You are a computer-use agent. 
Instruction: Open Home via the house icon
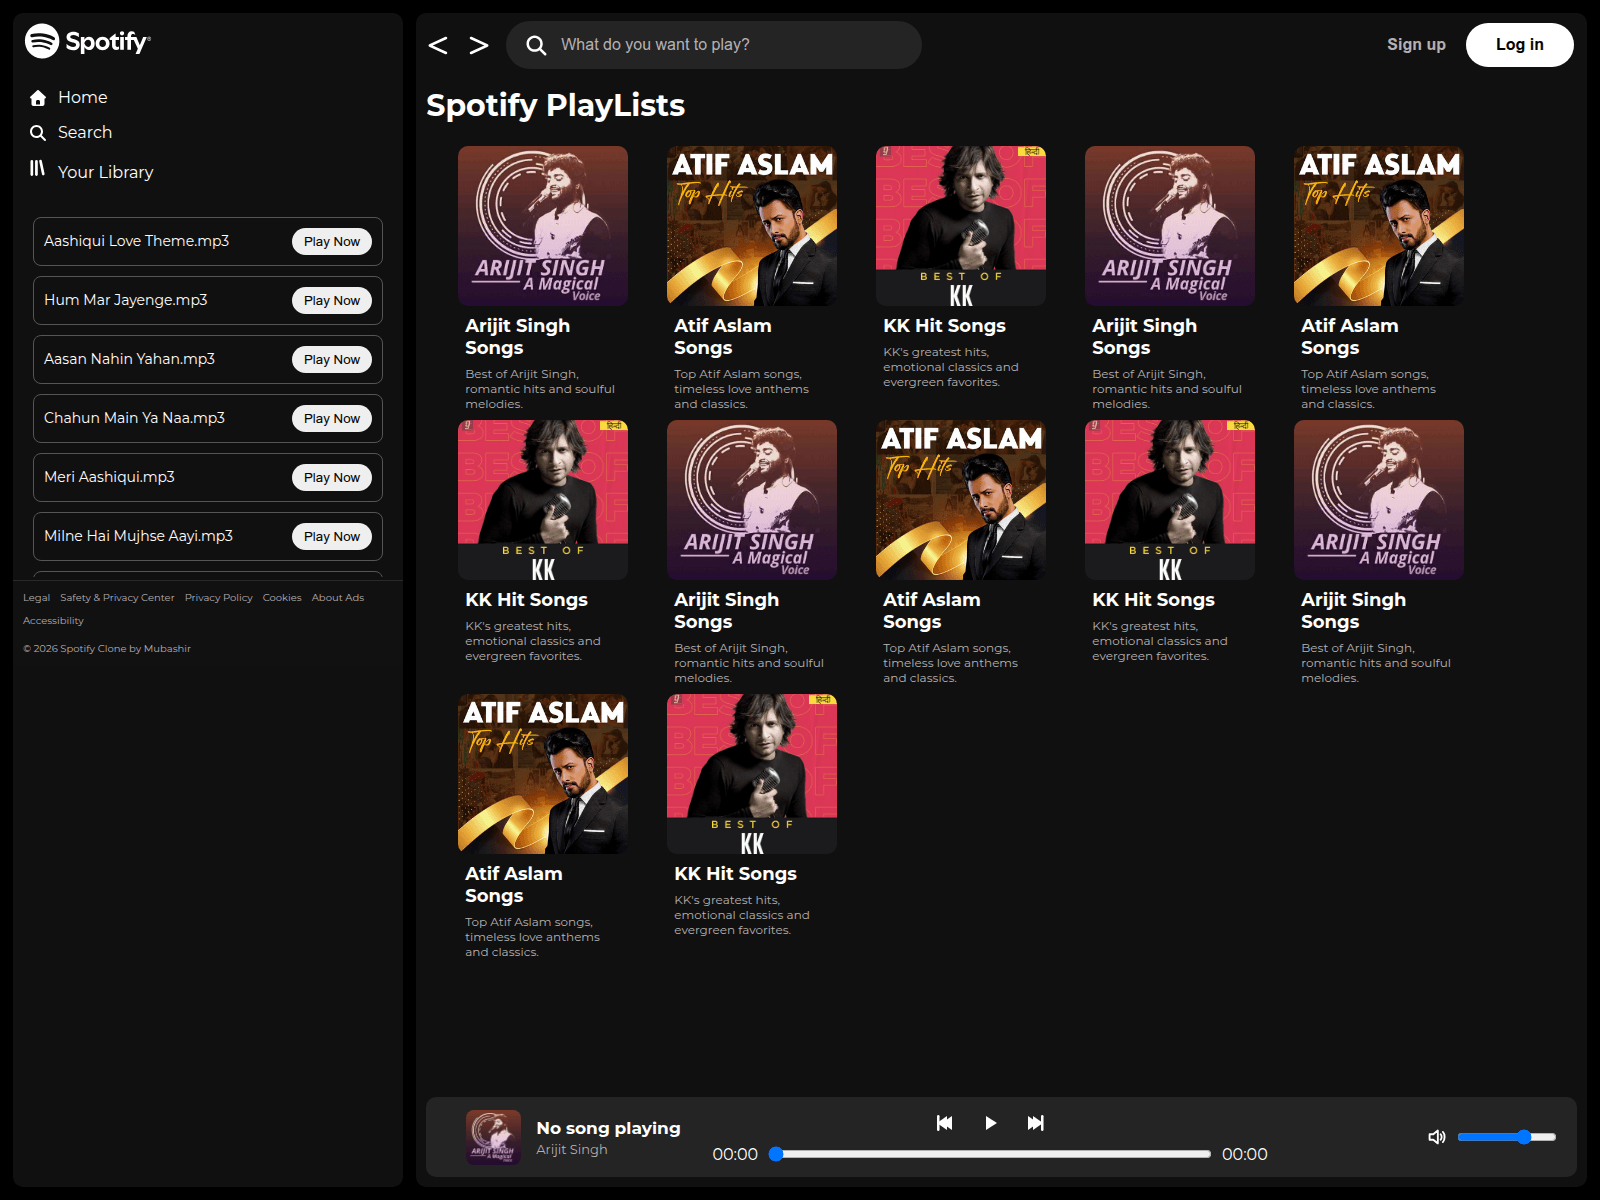click(38, 98)
